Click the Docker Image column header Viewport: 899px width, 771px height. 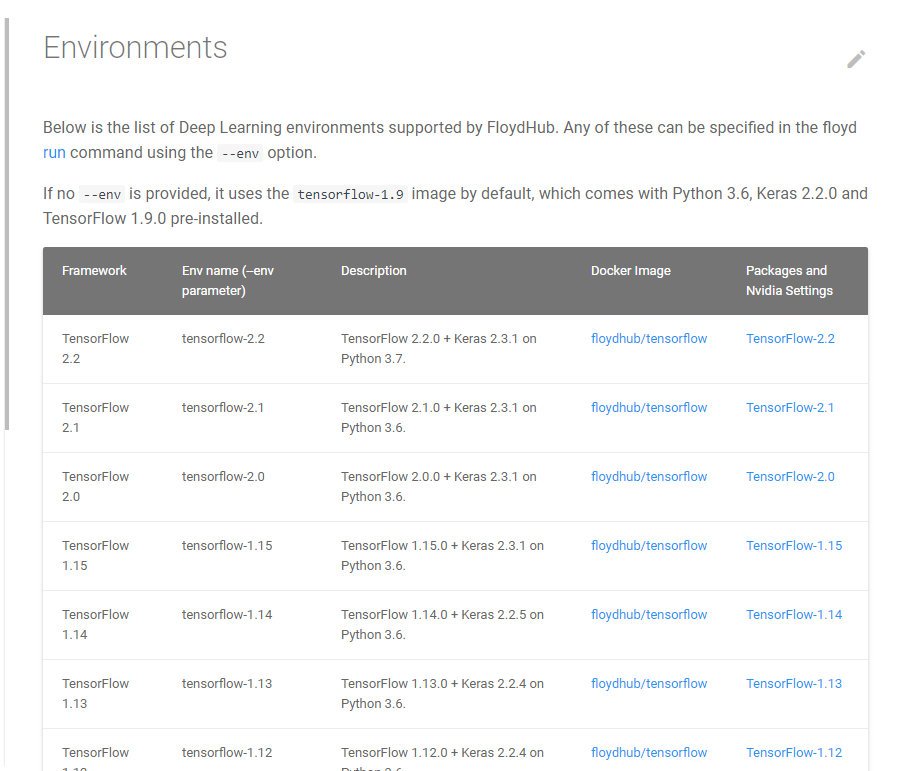point(631,271)
